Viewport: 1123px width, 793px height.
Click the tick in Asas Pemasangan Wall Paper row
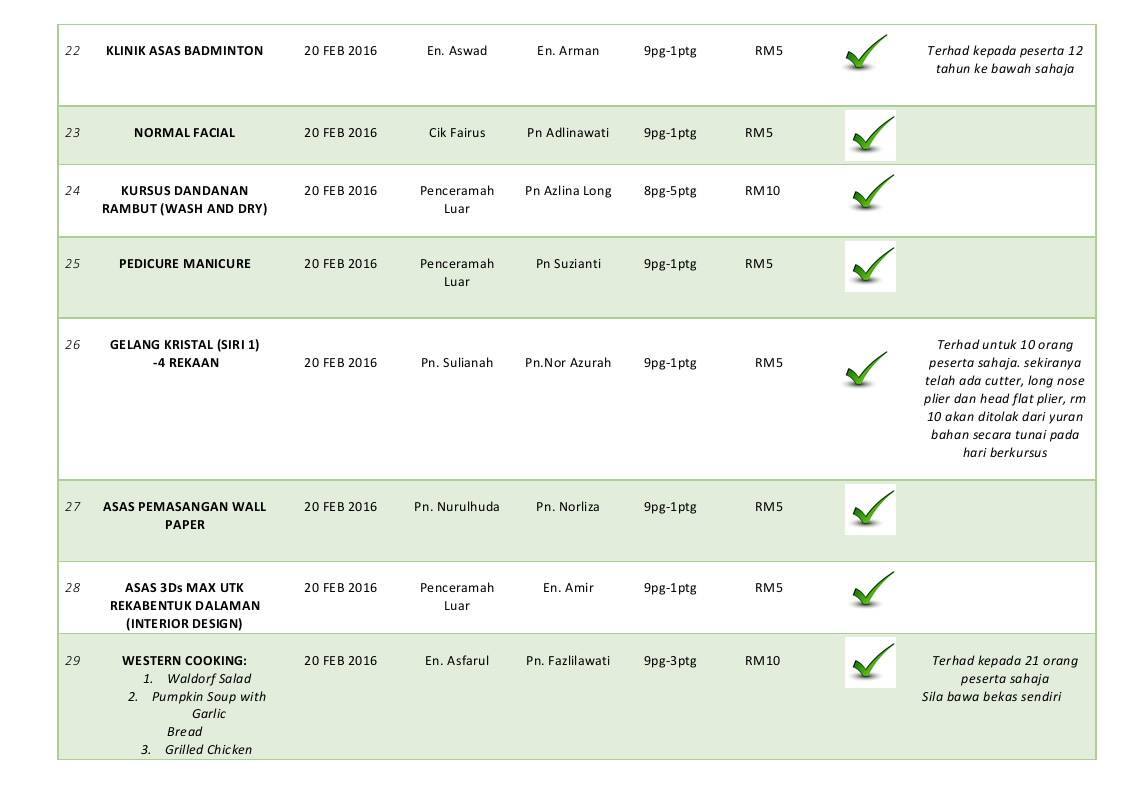870,509
